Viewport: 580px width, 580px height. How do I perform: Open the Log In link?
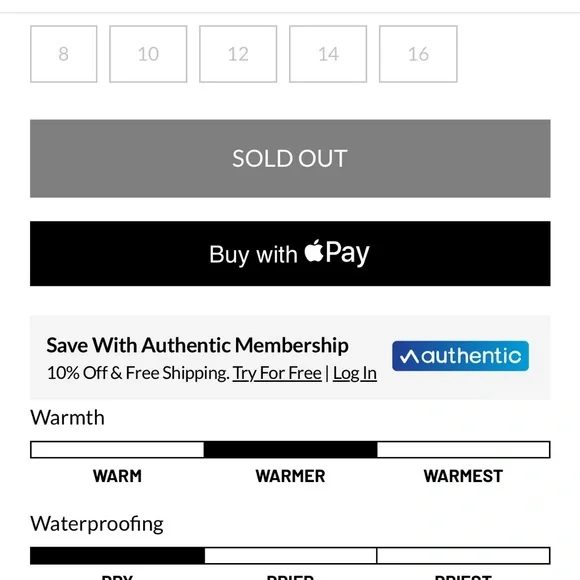click(x=355, y=373)
